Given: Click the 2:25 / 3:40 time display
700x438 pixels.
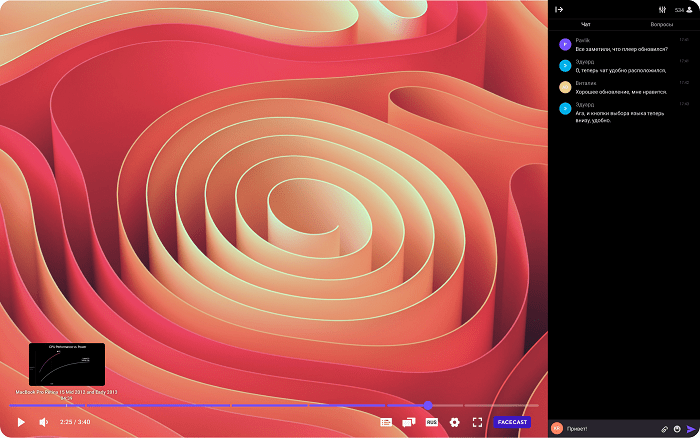Looking at the screenshot, I should (x=75, y=422).
